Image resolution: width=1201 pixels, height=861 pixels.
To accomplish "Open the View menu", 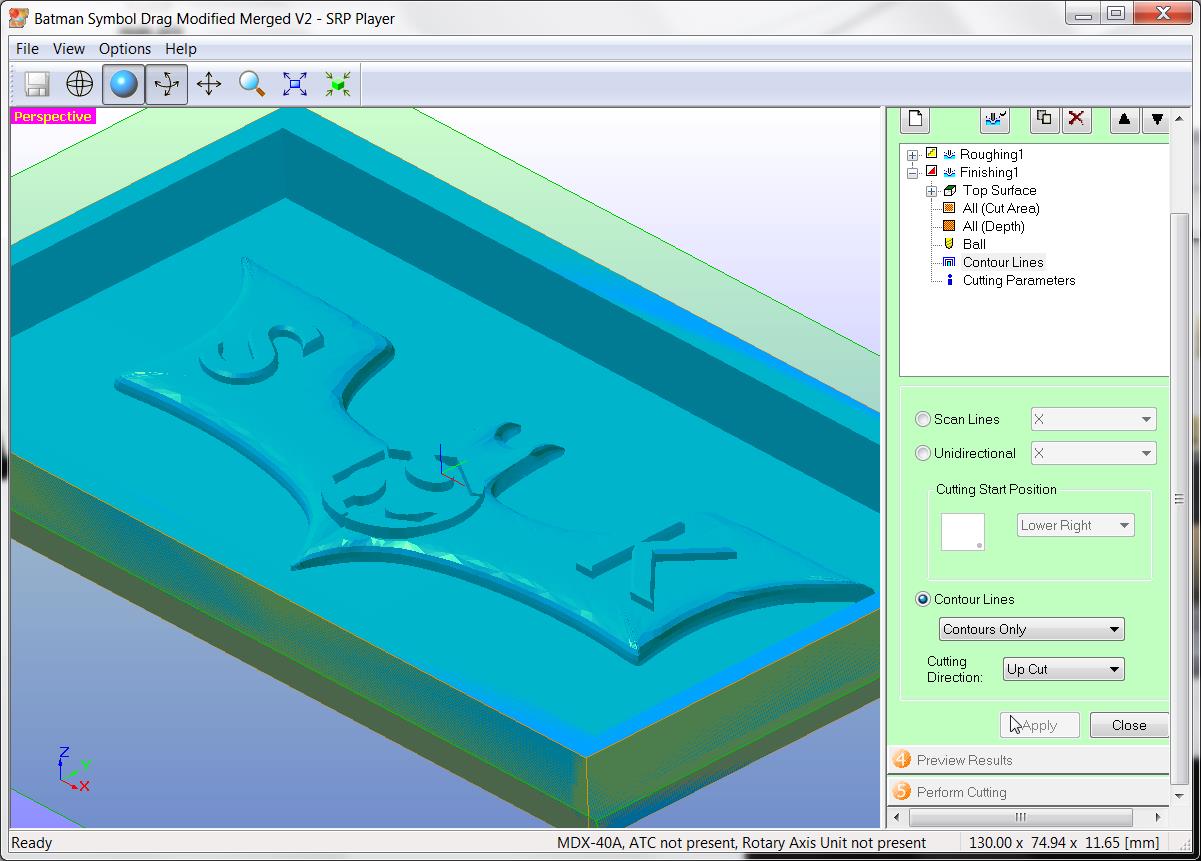I will pos(69,48).
